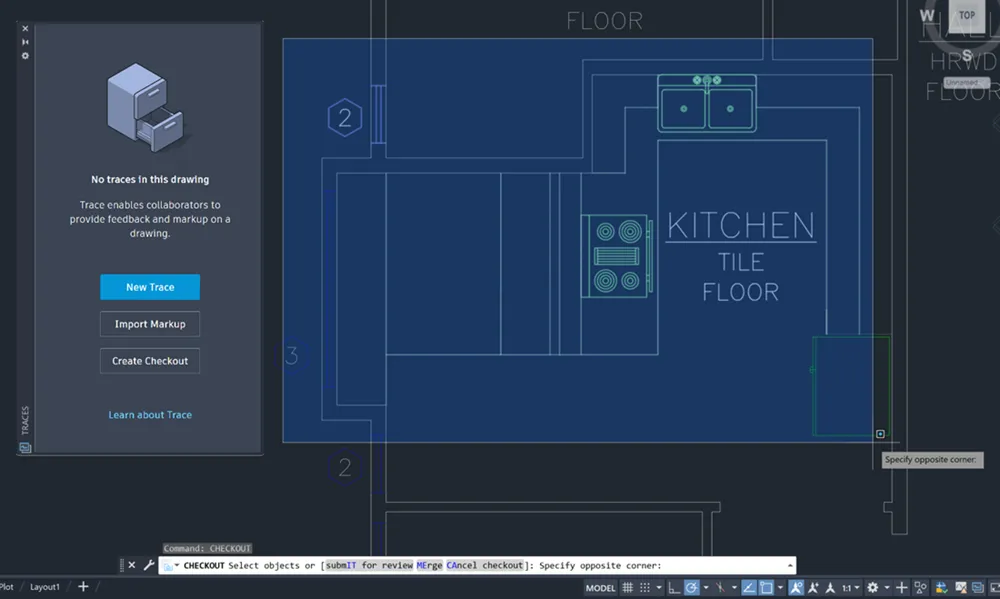Click the object snap tracking icon

pyautogui.click(x=747, y=588)
